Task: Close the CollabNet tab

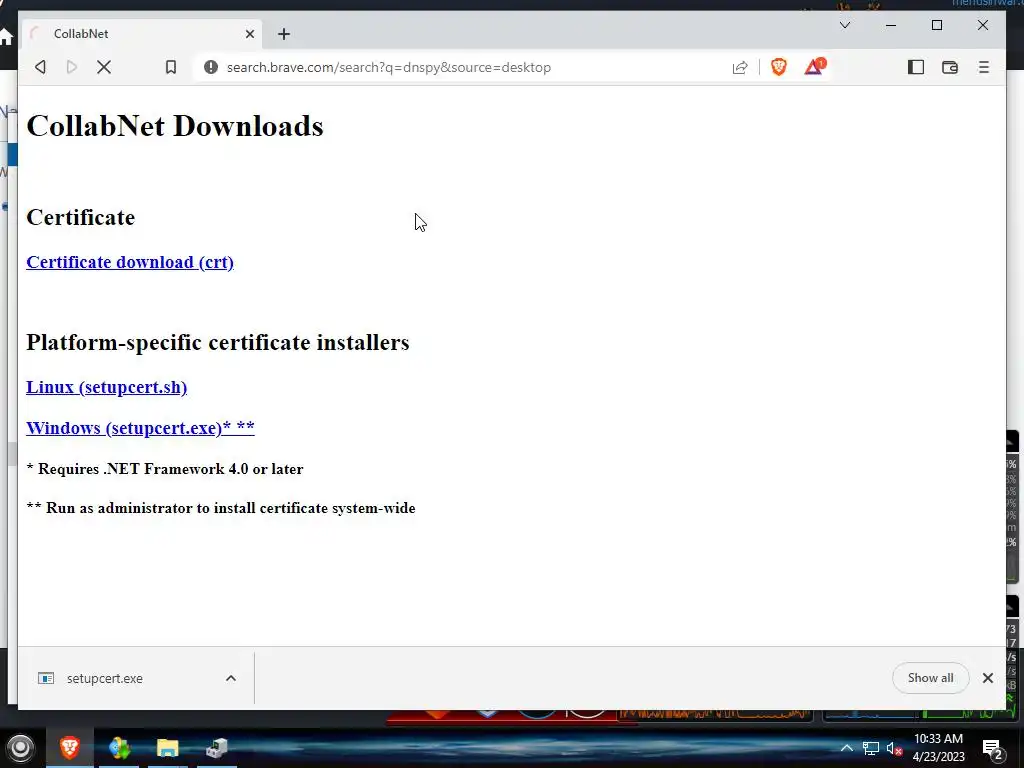Action: (x=249, y=34)
